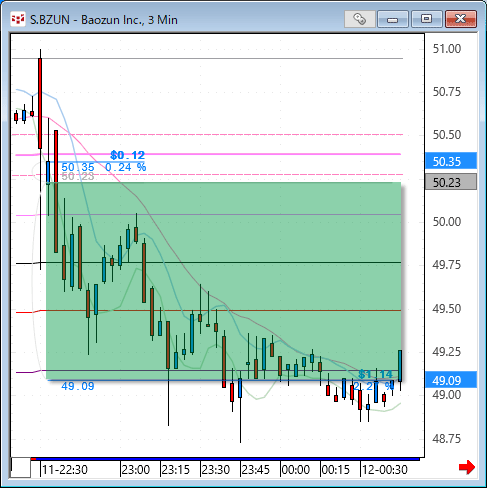Click the window title S.BZUN - Baozun Inc.
Image resolution: width=487 pixels, height=488 pixels.
pos(104,20)
